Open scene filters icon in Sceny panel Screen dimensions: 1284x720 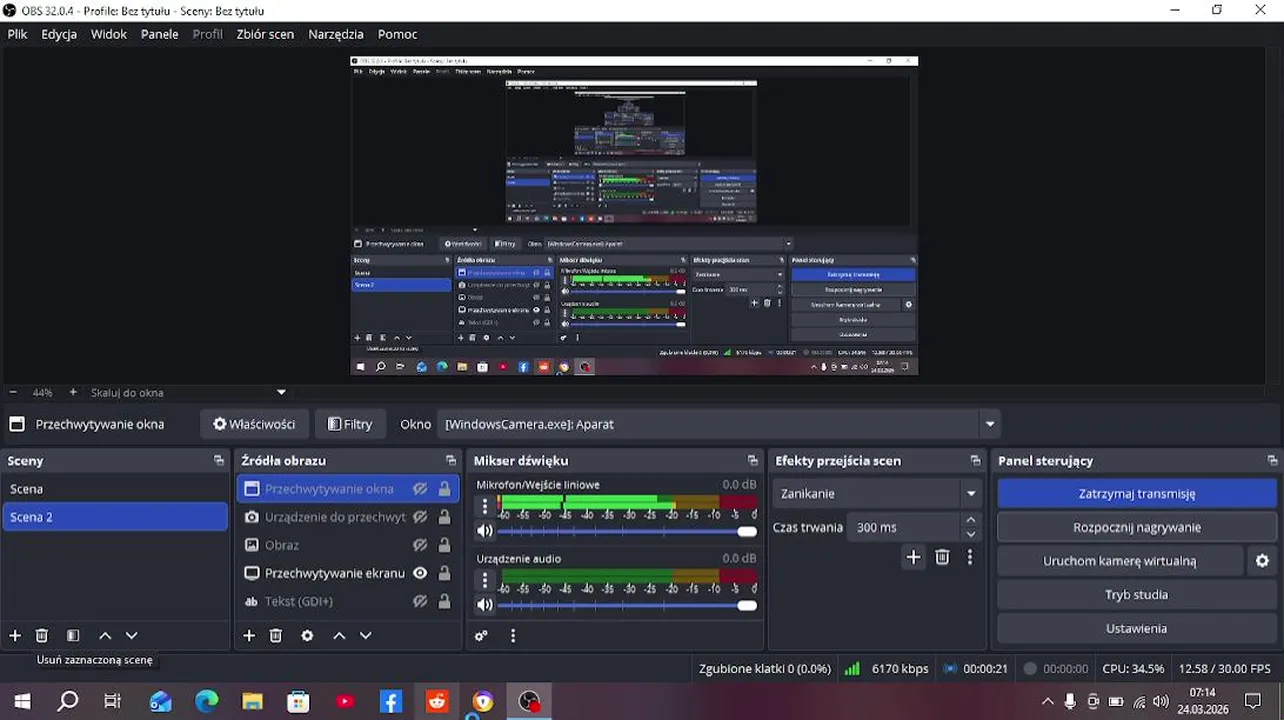coord(73,635)
